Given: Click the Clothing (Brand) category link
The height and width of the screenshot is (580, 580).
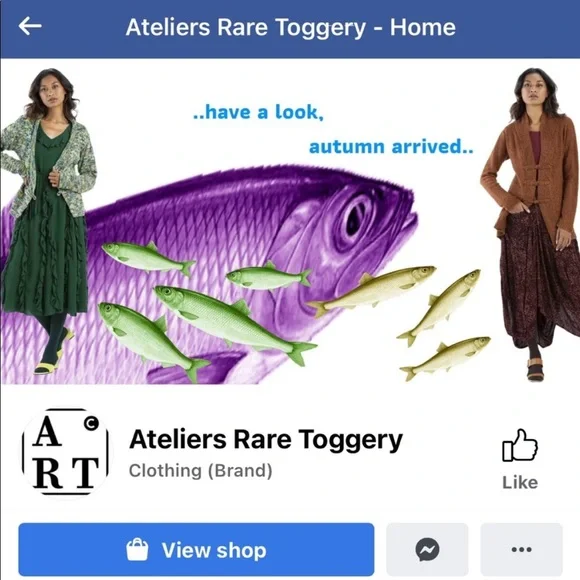Looking at the screenshot, I should click(200, 471).
